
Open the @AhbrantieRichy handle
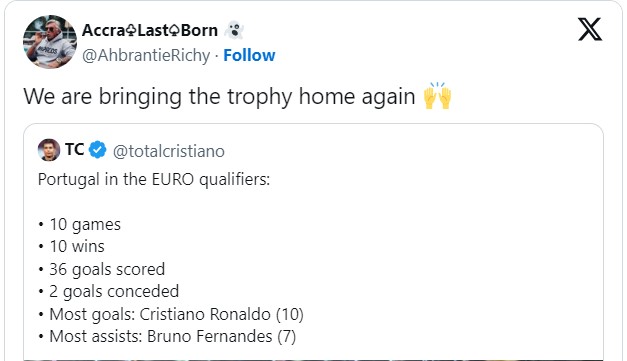click(146, 56)
